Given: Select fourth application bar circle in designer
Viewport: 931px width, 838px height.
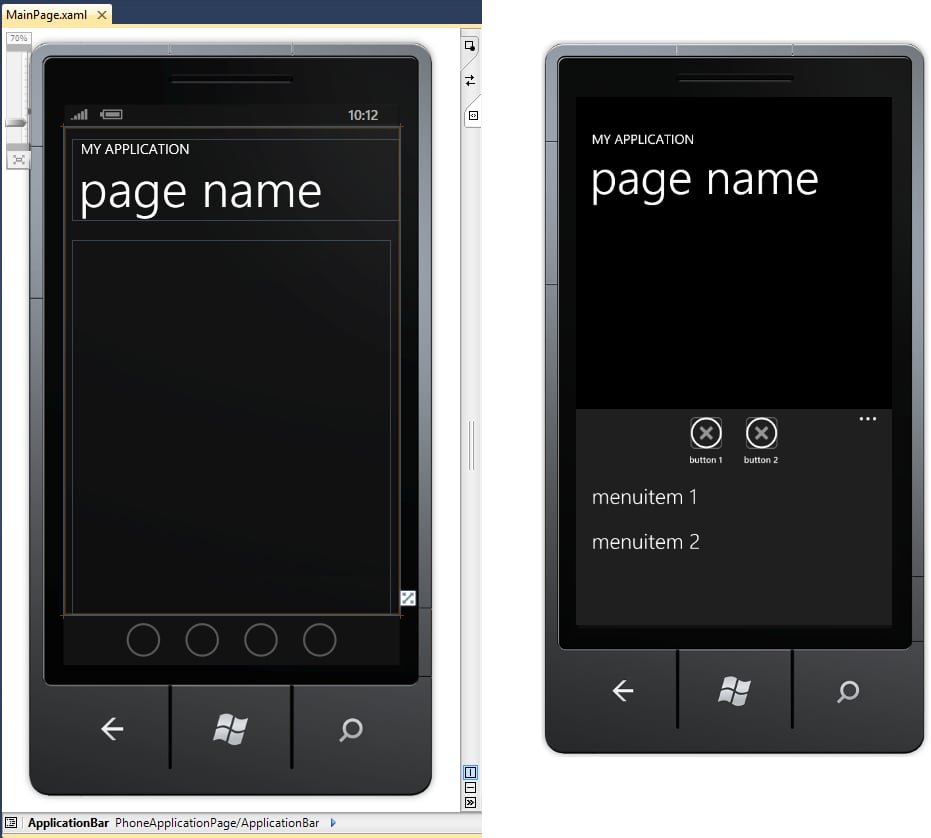Looking at the screenshot, I should [x=319, y=640].
